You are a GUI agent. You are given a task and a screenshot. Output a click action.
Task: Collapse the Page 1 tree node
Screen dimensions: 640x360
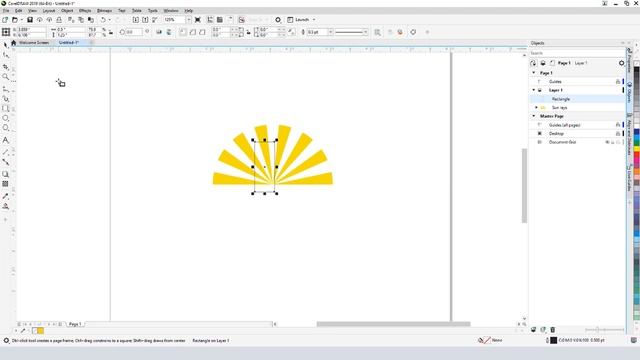click(x=533, y=73)
